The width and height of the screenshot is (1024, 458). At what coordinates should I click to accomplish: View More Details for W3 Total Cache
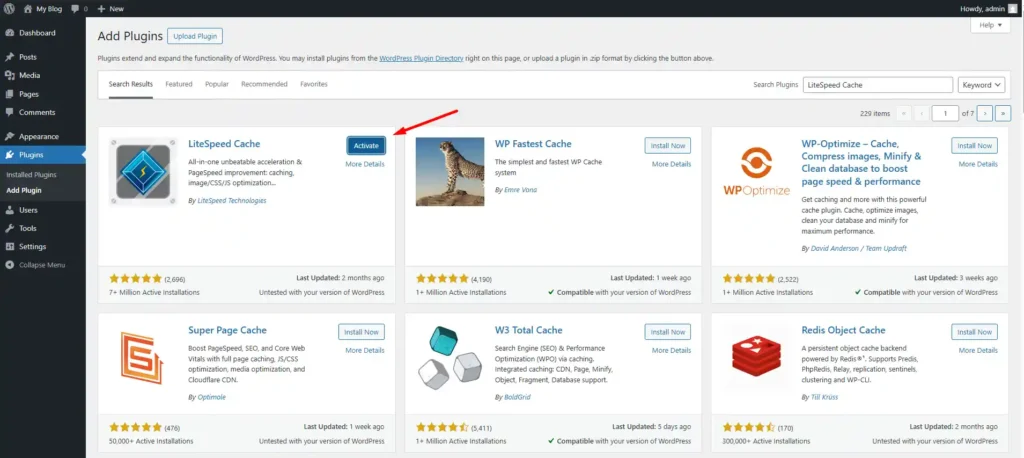(x=671, y=350)
